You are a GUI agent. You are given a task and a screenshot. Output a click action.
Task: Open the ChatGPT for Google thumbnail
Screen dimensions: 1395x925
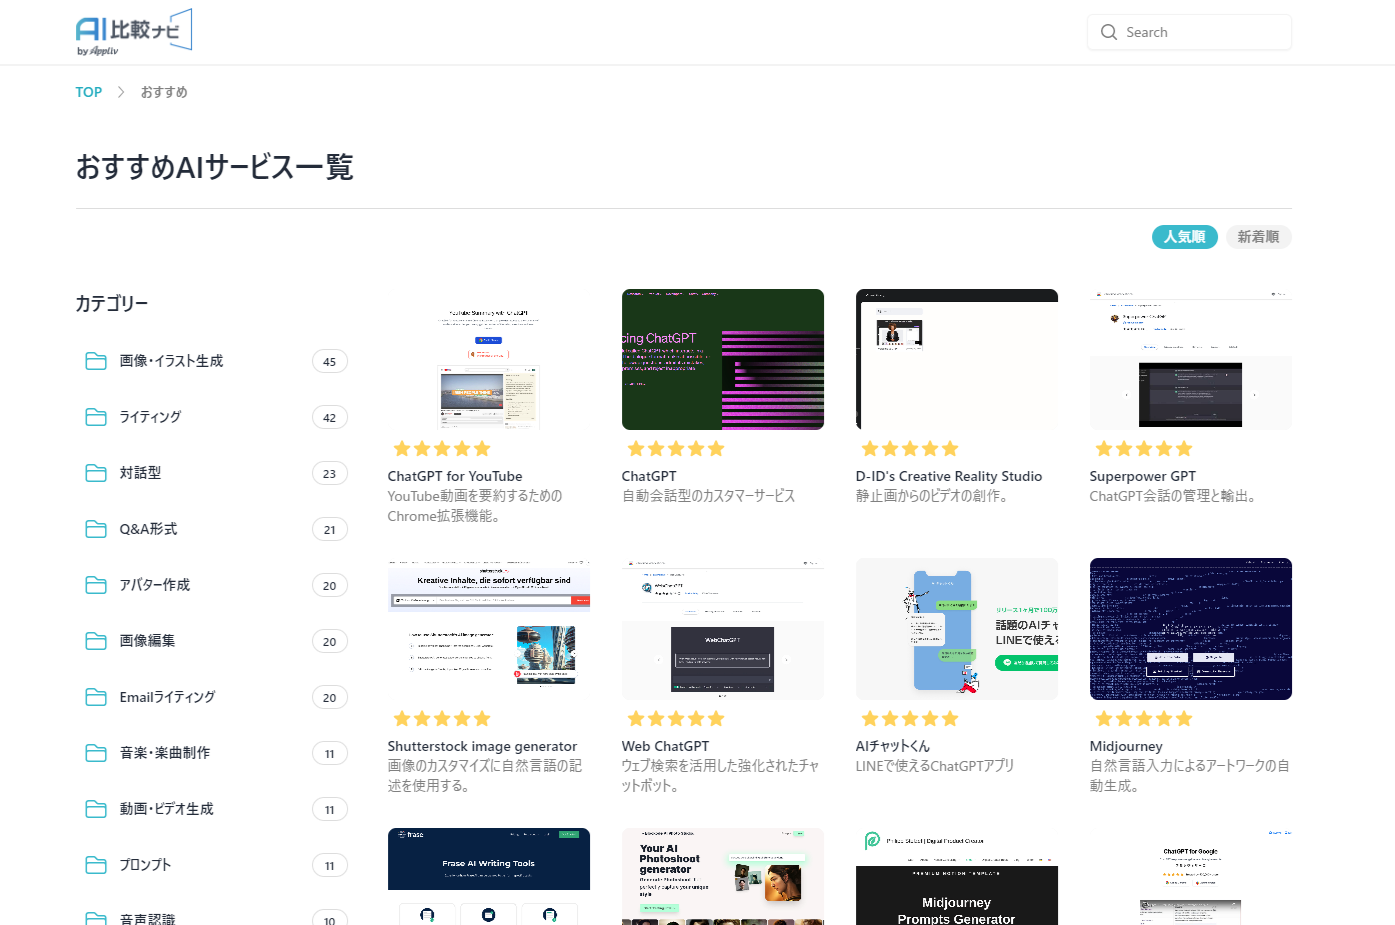pos(1191,876)
